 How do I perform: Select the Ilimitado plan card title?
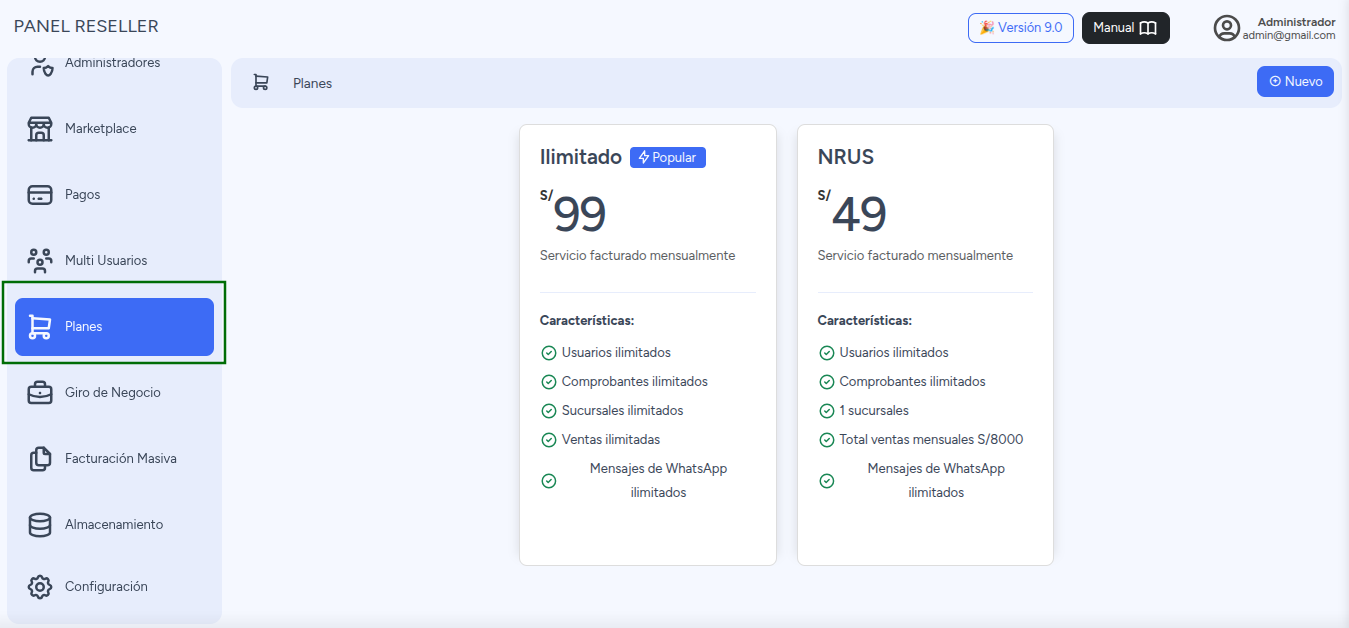(581, 157)
